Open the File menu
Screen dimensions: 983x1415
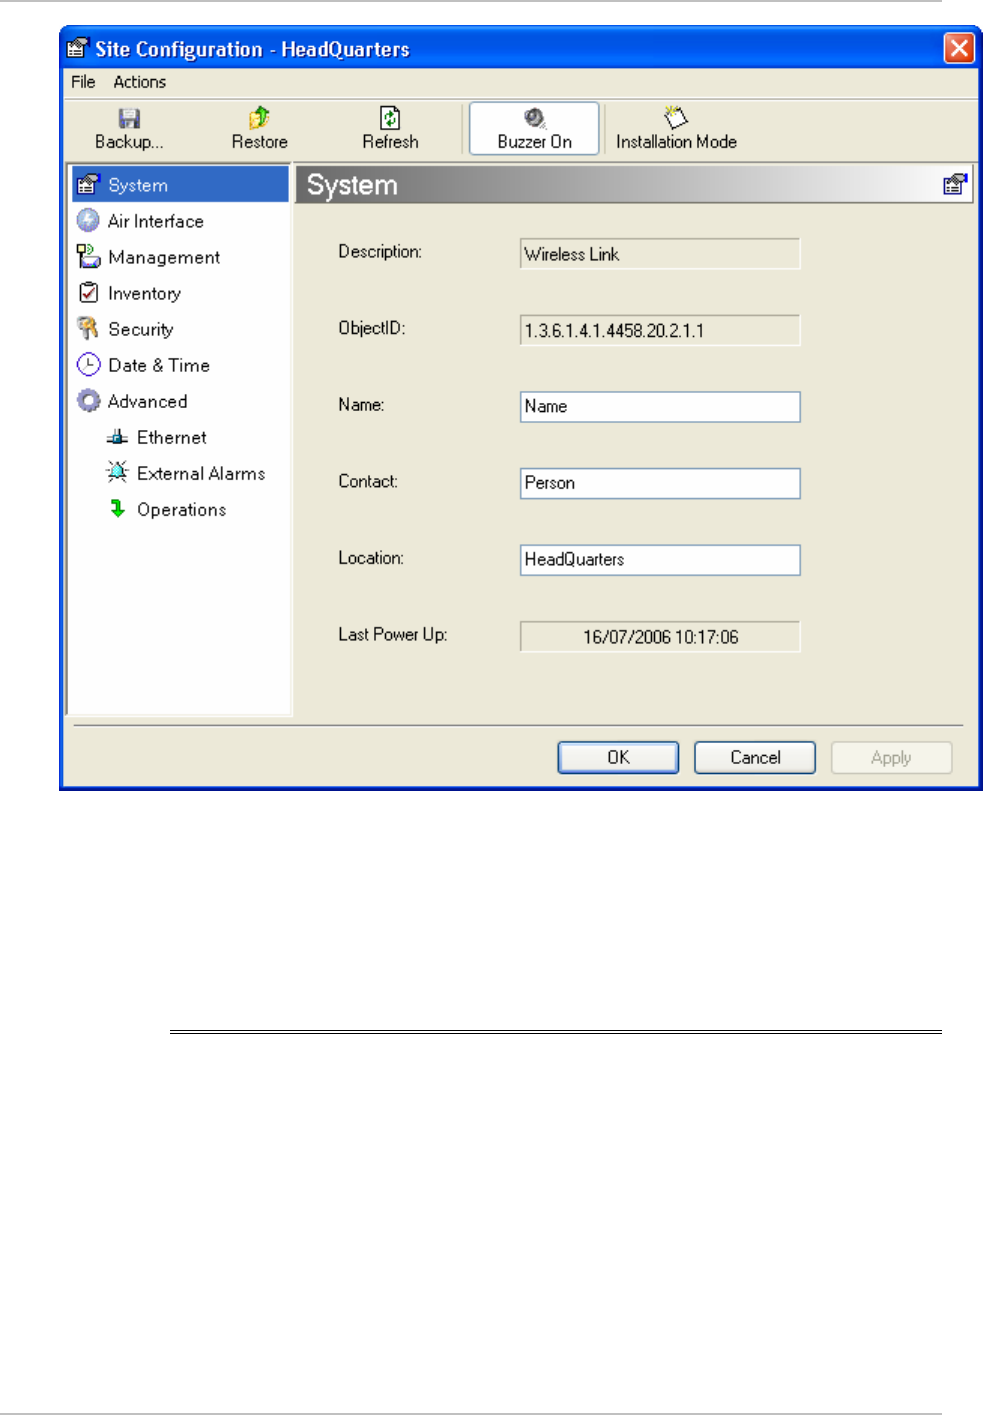(83, 82)
